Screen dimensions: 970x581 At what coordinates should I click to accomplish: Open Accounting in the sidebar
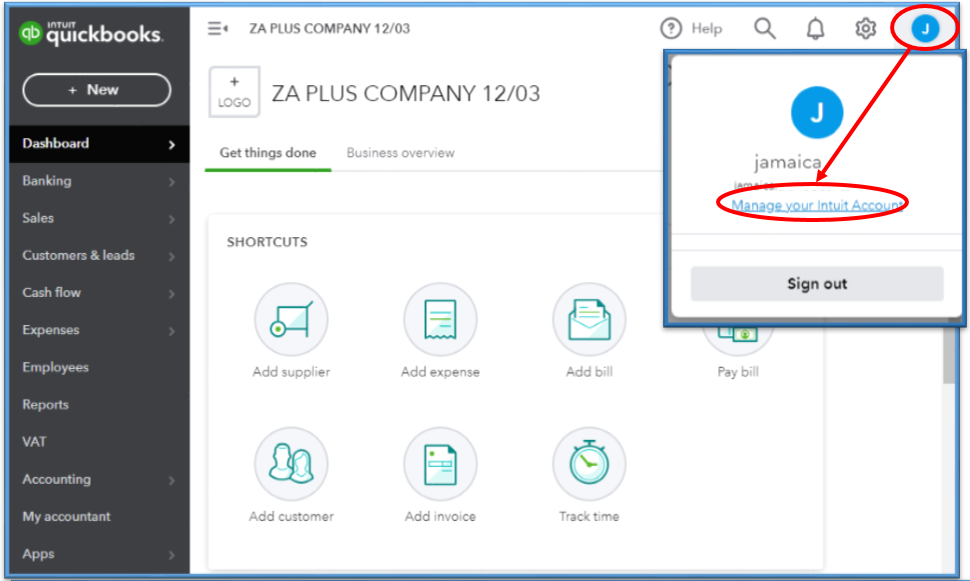click(x=100, y=480)
